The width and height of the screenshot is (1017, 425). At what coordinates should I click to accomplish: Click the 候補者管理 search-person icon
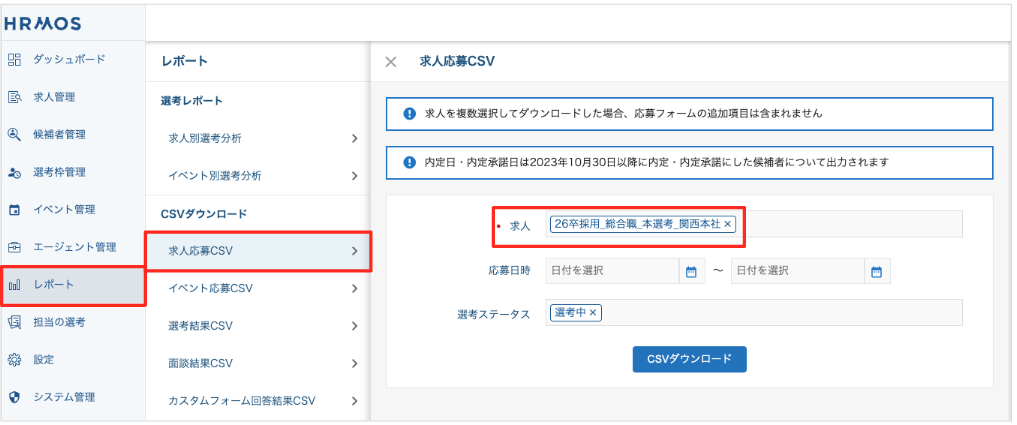click(x=14, y=134)
